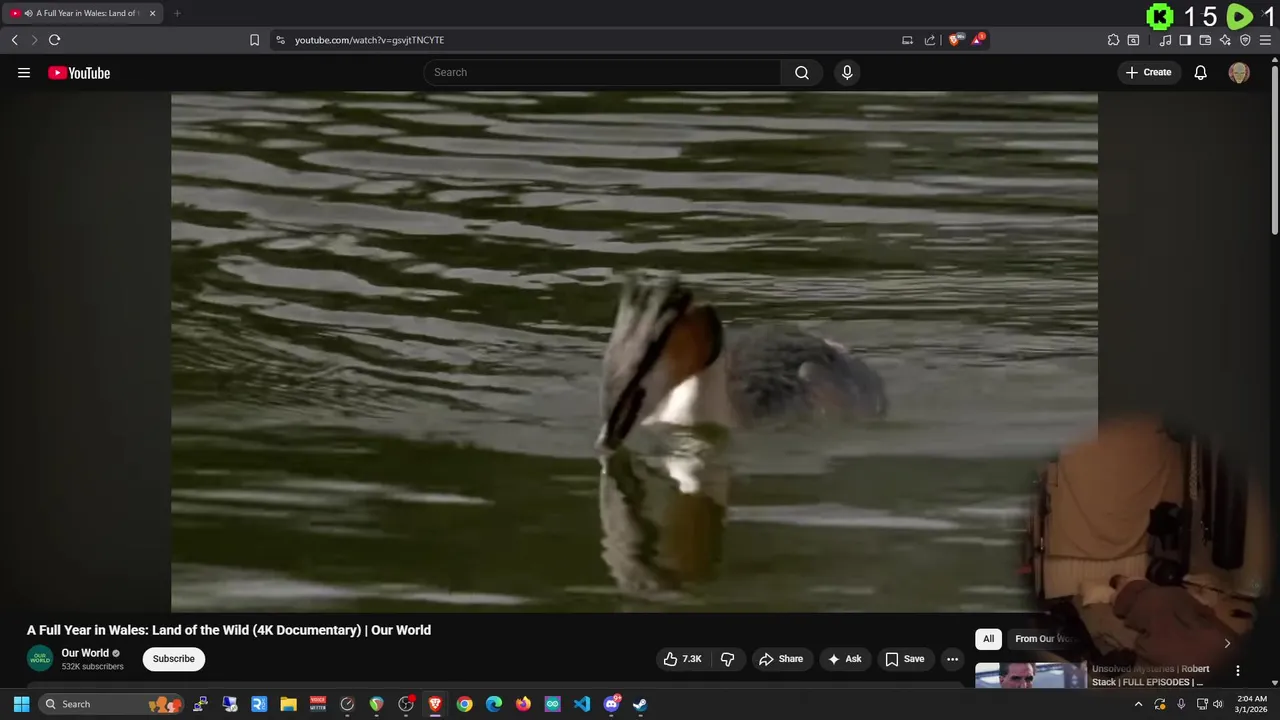This screenshot has width=1280, height=720.
Task: Open Steam from taskbar
Action: pos(640,704)
